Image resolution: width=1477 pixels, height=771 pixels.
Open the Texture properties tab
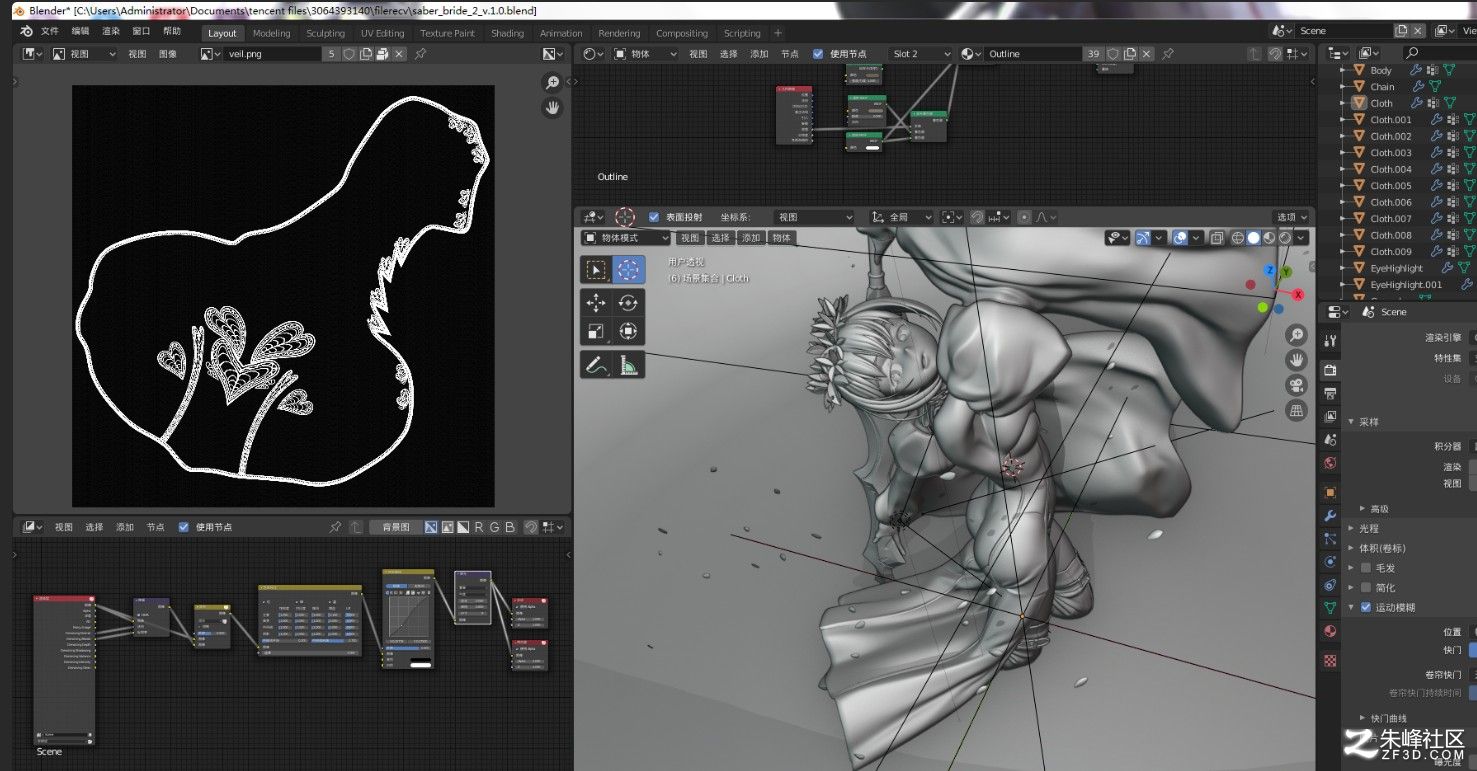[1330, 660]
